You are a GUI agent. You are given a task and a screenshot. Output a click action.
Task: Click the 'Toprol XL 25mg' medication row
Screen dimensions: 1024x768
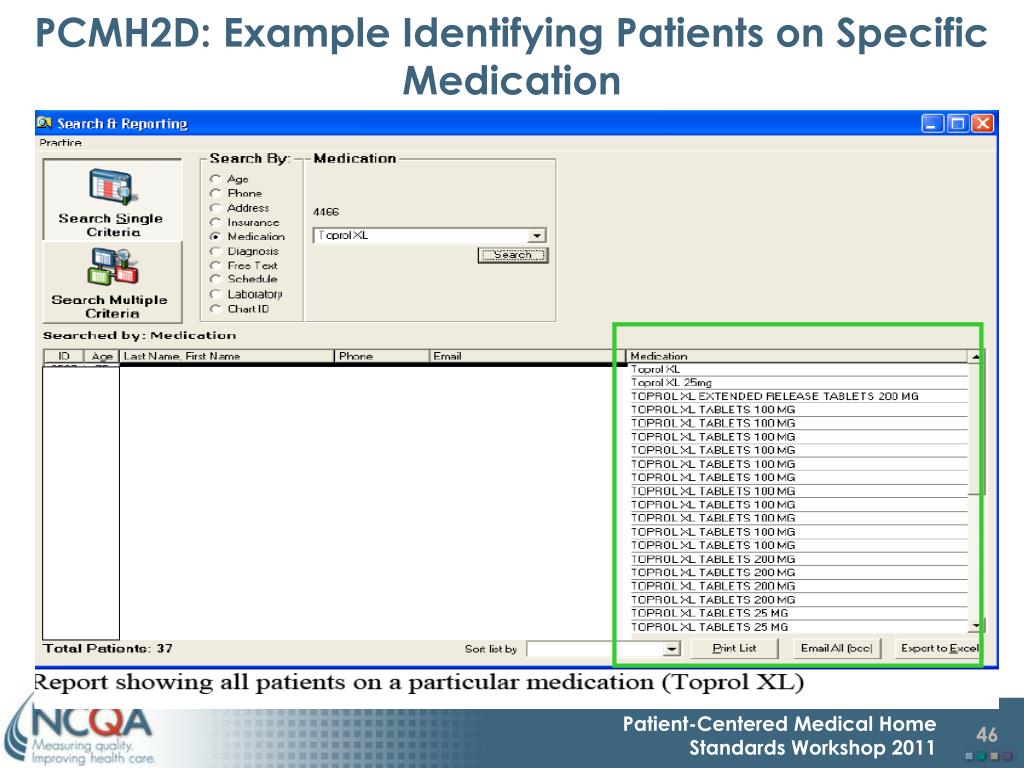tap(799, 383)
